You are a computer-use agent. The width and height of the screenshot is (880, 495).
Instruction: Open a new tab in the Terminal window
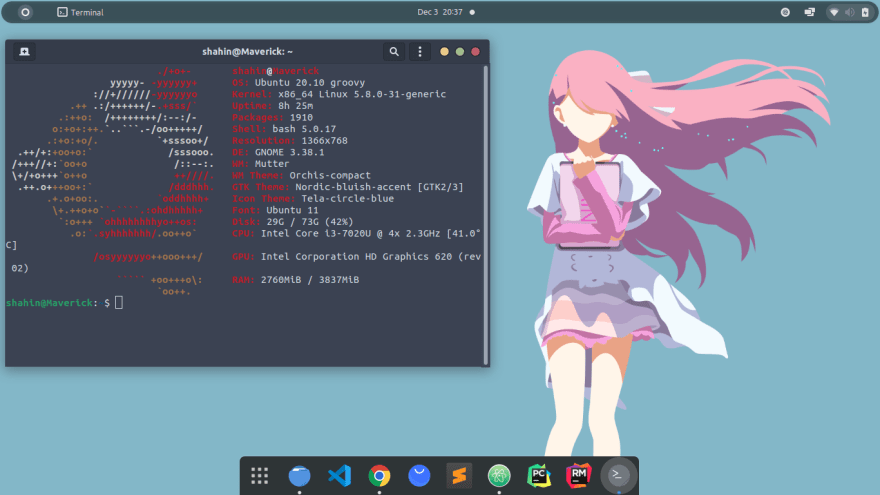(24, 52)
